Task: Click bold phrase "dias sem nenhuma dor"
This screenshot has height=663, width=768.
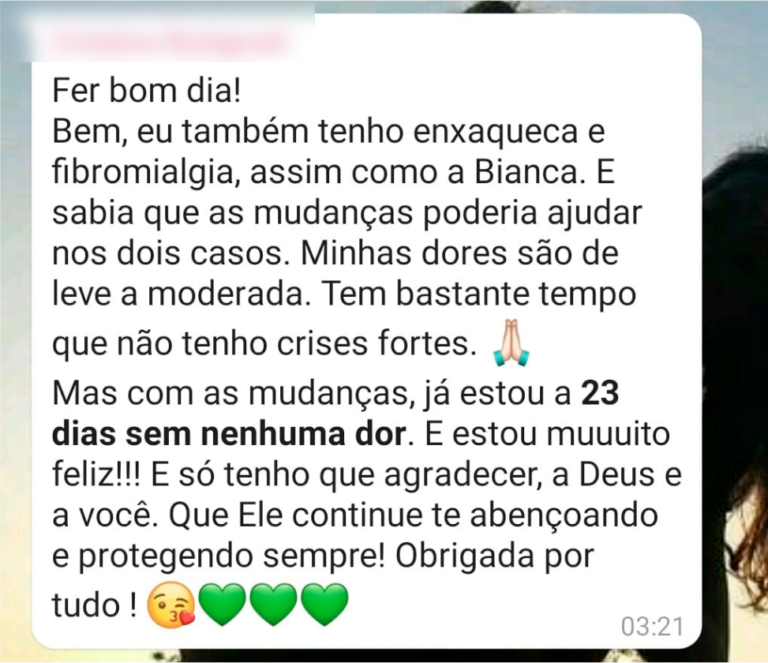Action: point(229,434)
